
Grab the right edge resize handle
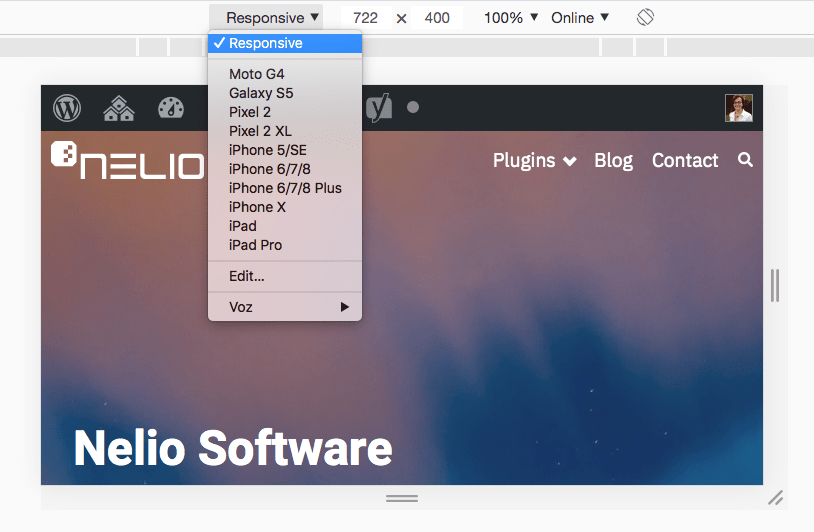pos(775,285)
